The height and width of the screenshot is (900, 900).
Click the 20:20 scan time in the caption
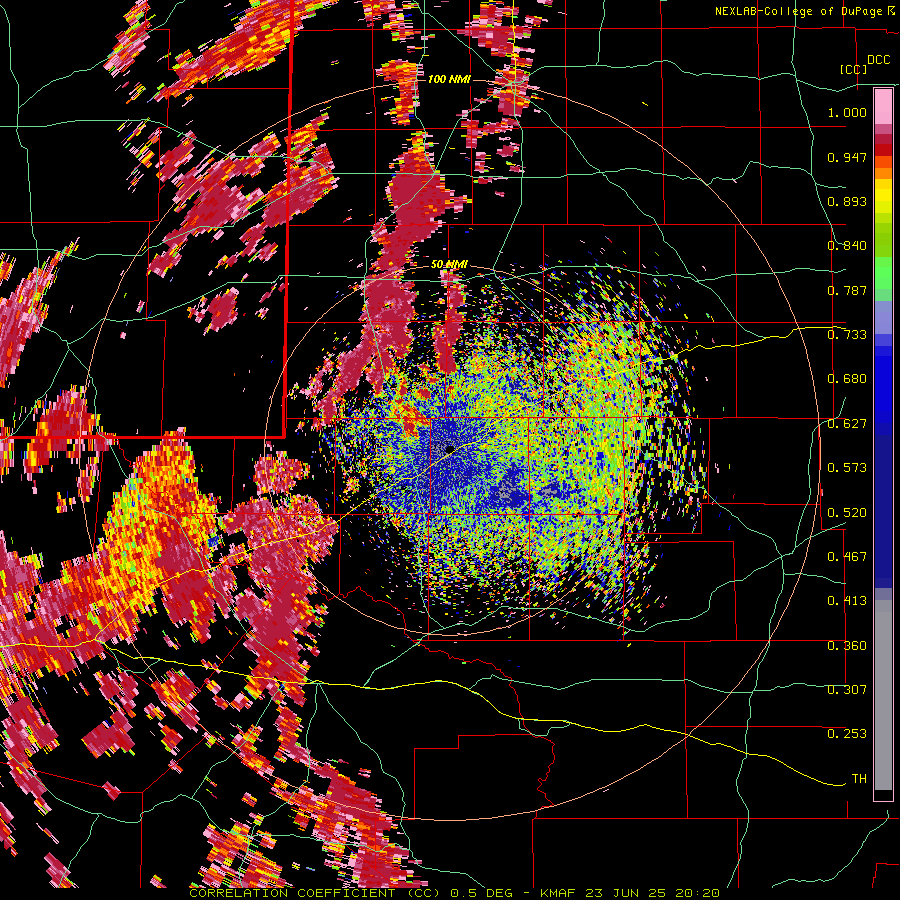coord(699,893)
